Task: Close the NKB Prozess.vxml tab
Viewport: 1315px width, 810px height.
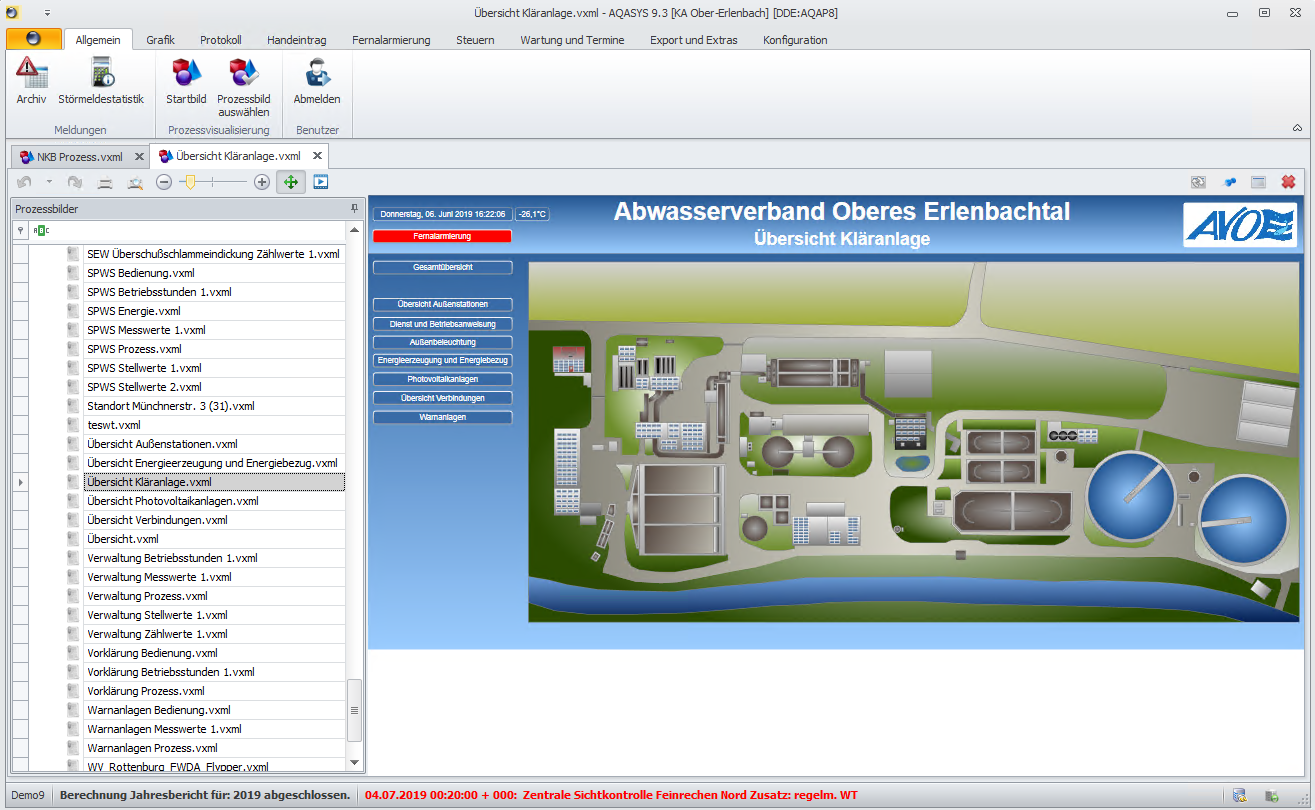Action: click(139, 157)
